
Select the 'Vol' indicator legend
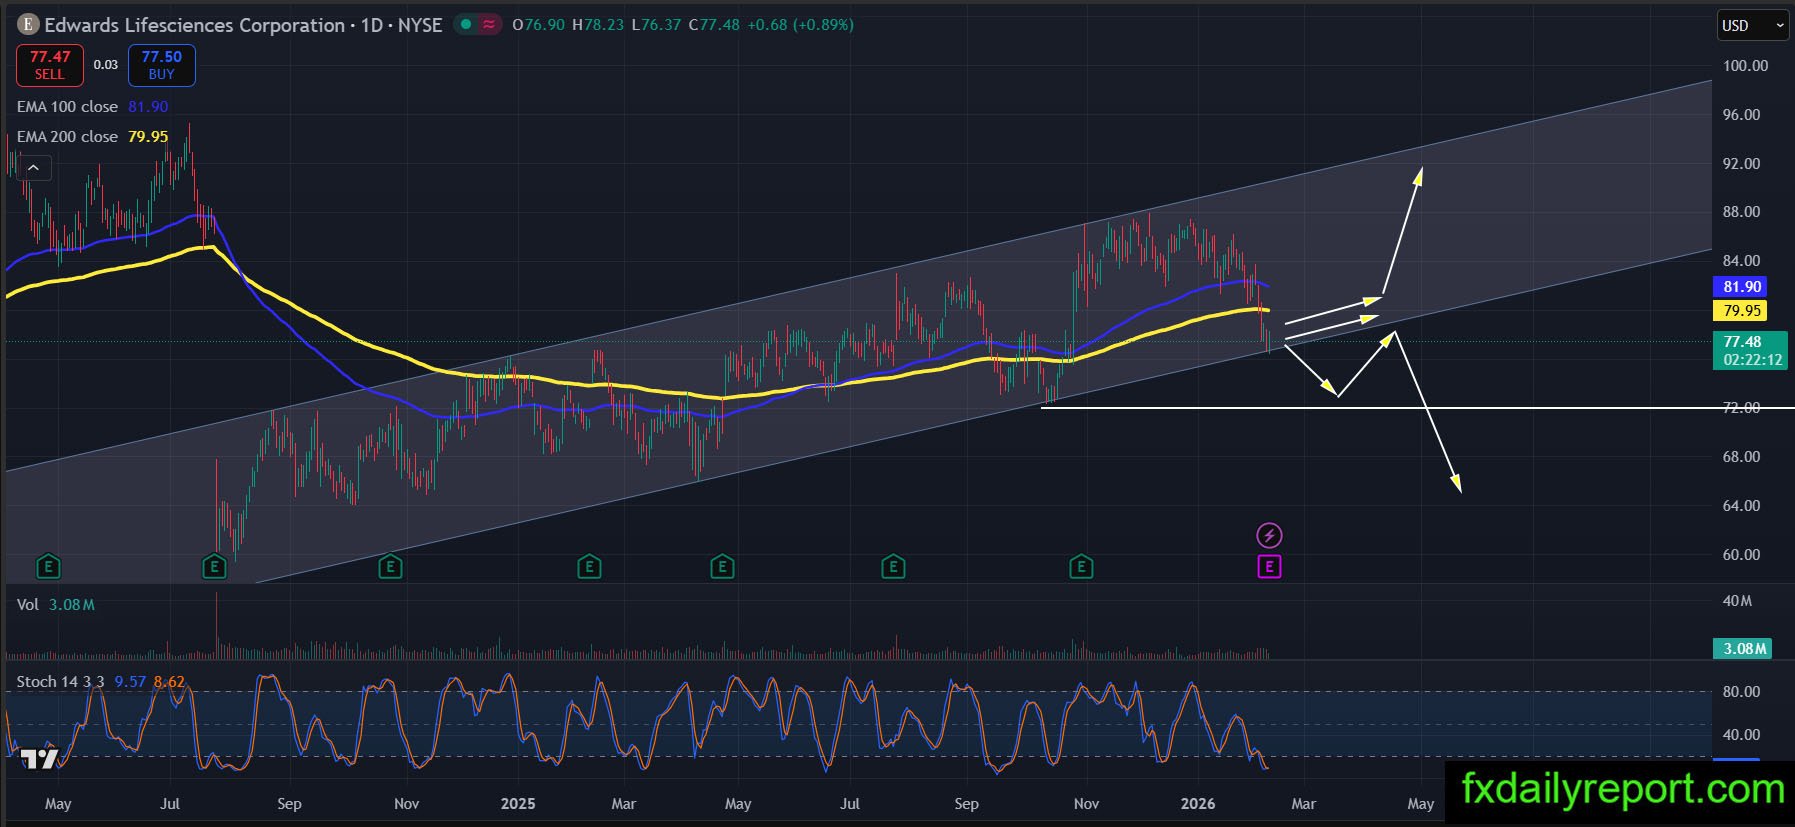tap(28, 604)
